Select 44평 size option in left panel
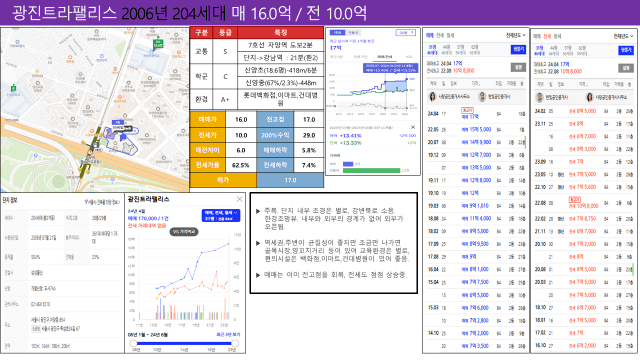Screen dimensions: 640x360 [447, 50]
